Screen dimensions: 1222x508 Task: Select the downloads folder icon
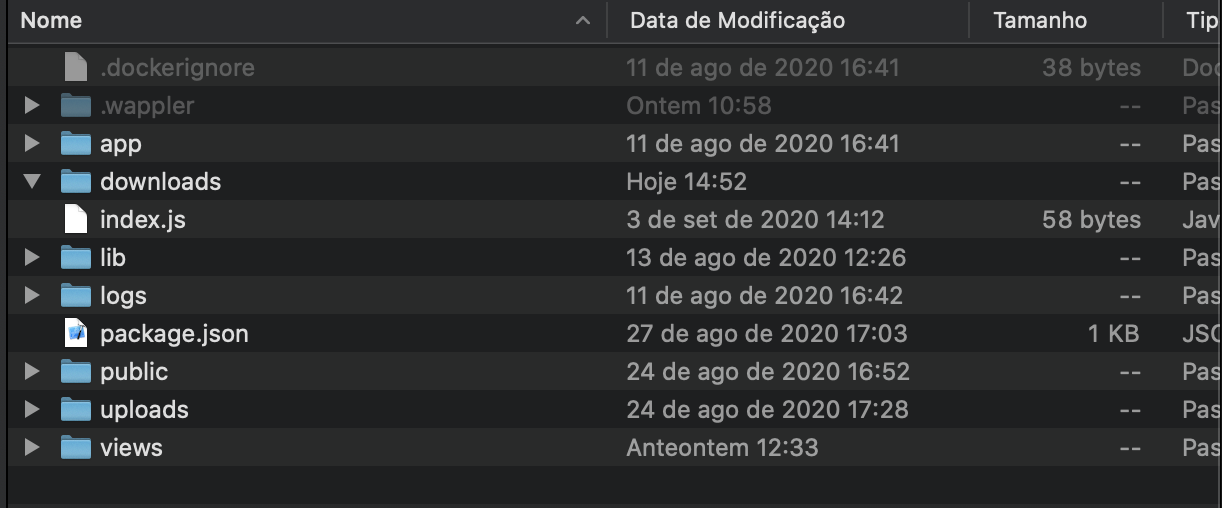pyautogui.click(x=76, y=181)
